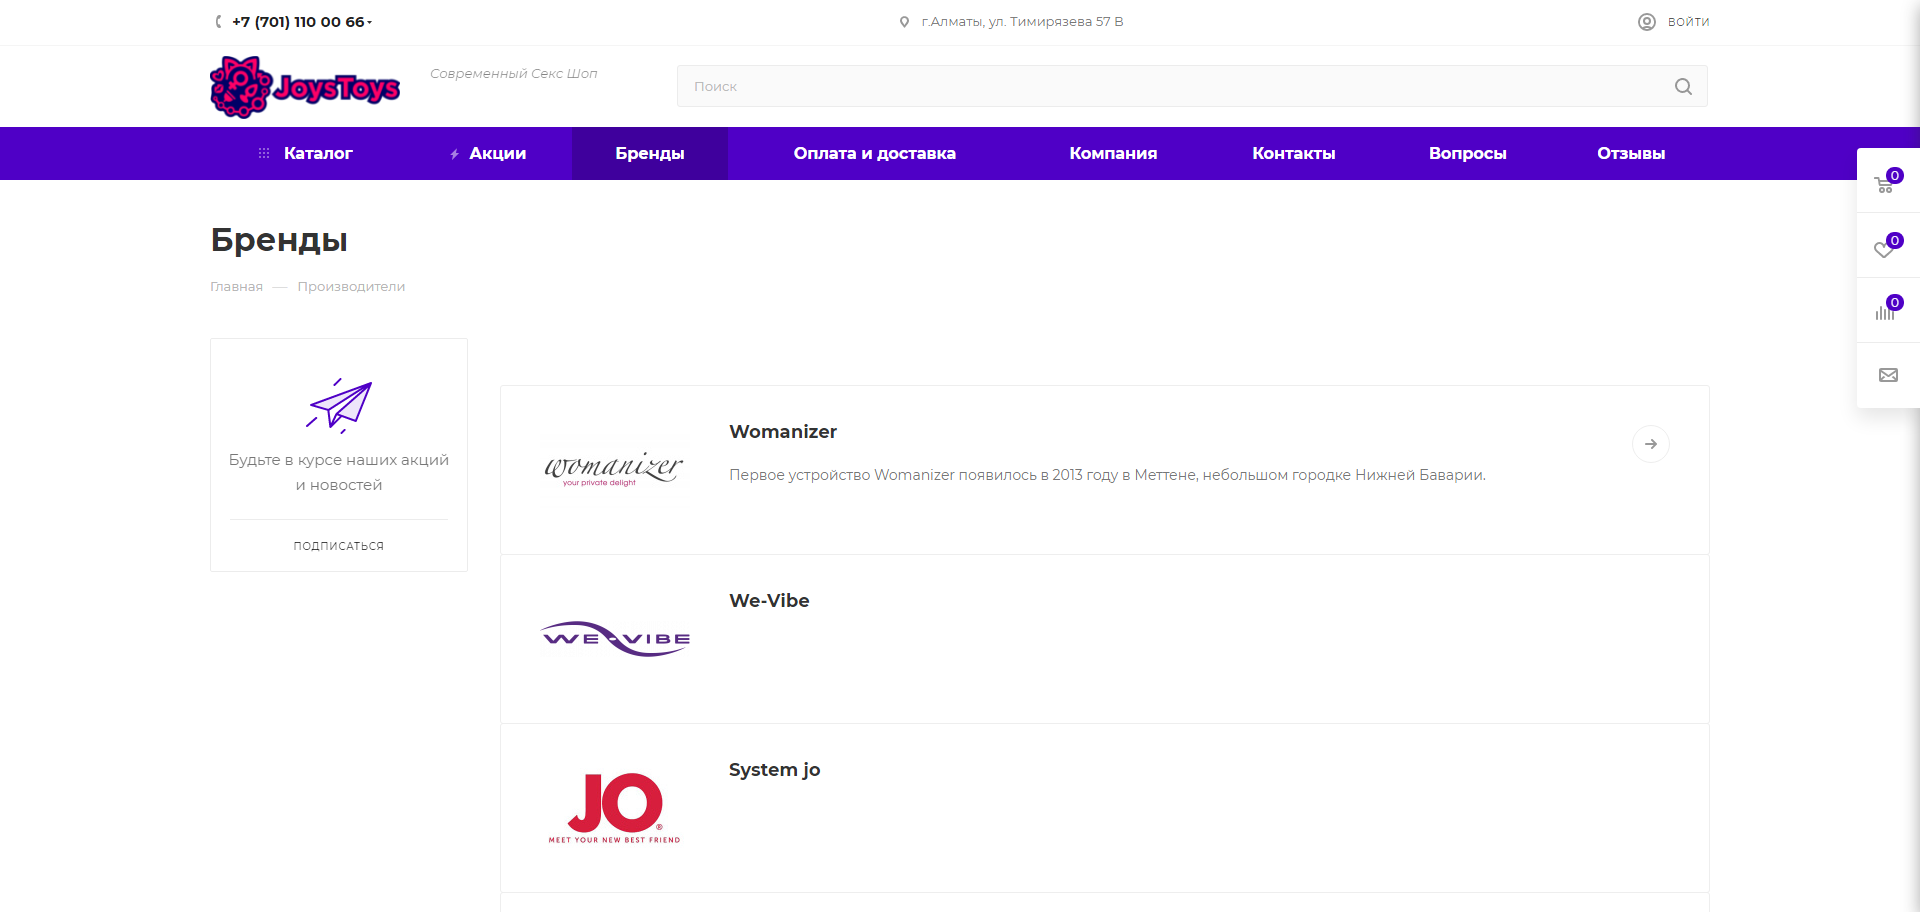Click the Будьте в курсе наших акций text
Image resolution: width=1920 pixels, height=912 pixels.
[x=339, y=472]
